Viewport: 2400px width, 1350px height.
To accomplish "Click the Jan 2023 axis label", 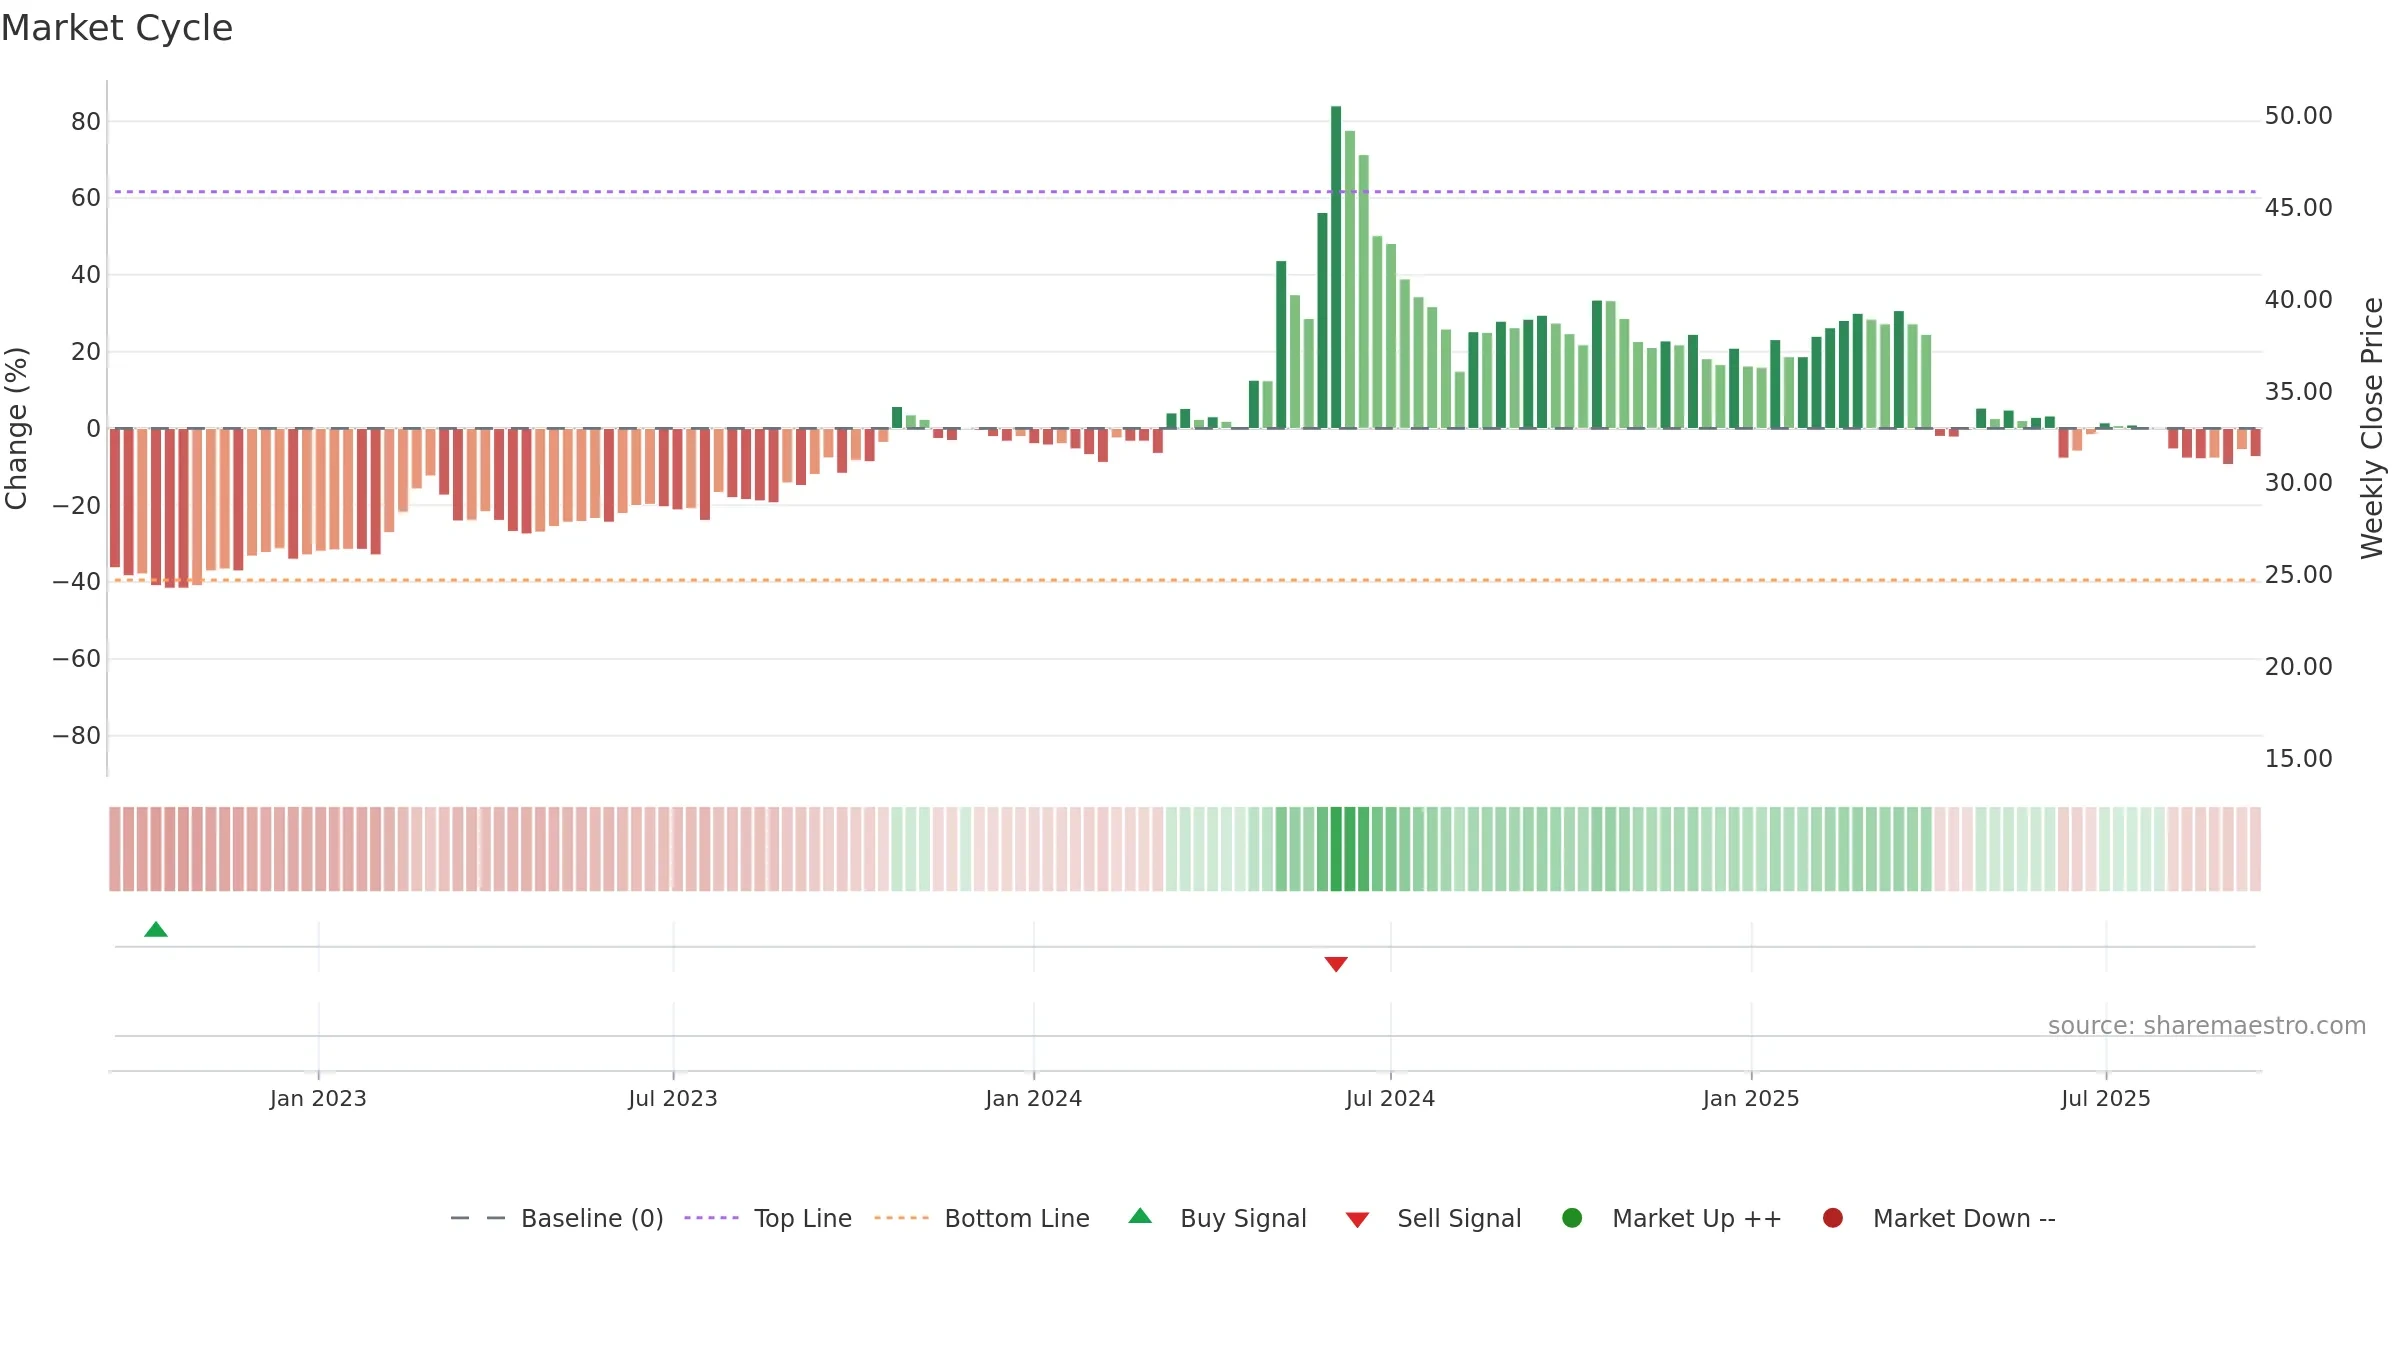I will click(318, 1098).
